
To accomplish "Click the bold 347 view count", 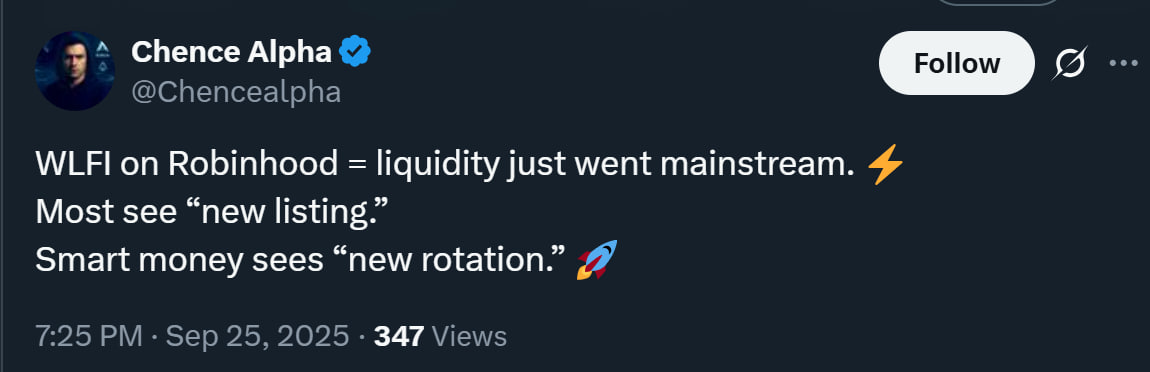I will click(x=399, y=337).
